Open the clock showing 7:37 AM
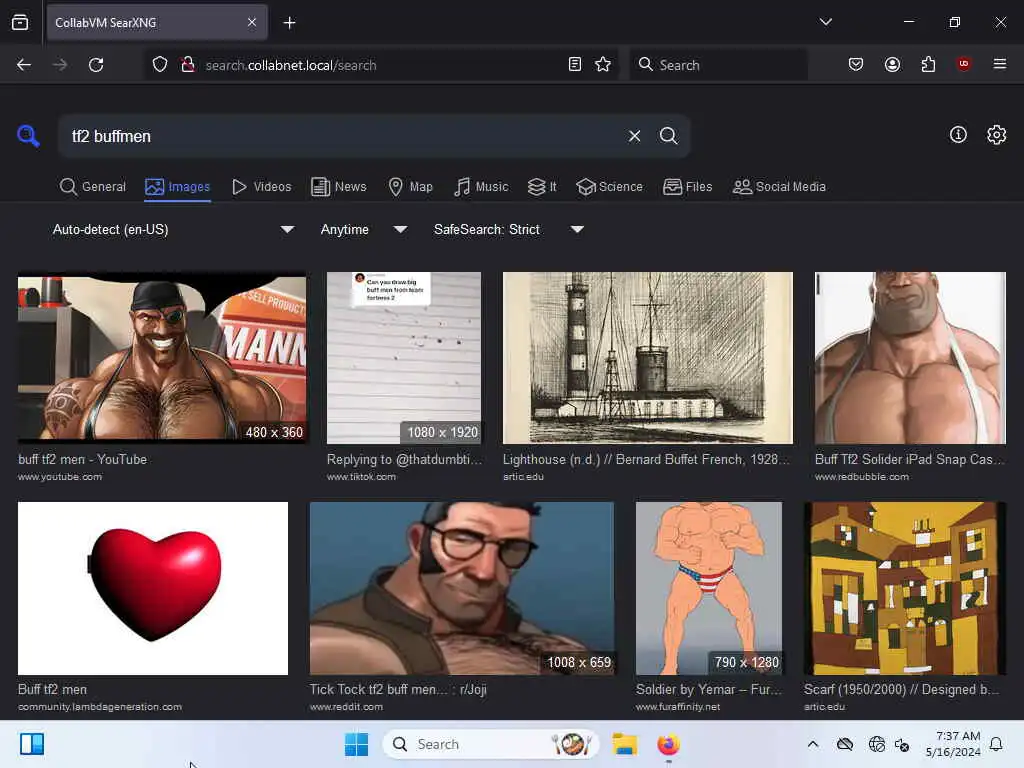Image resolution: width=1024 pixels, height=768 pixels. (x=953, y=744)
